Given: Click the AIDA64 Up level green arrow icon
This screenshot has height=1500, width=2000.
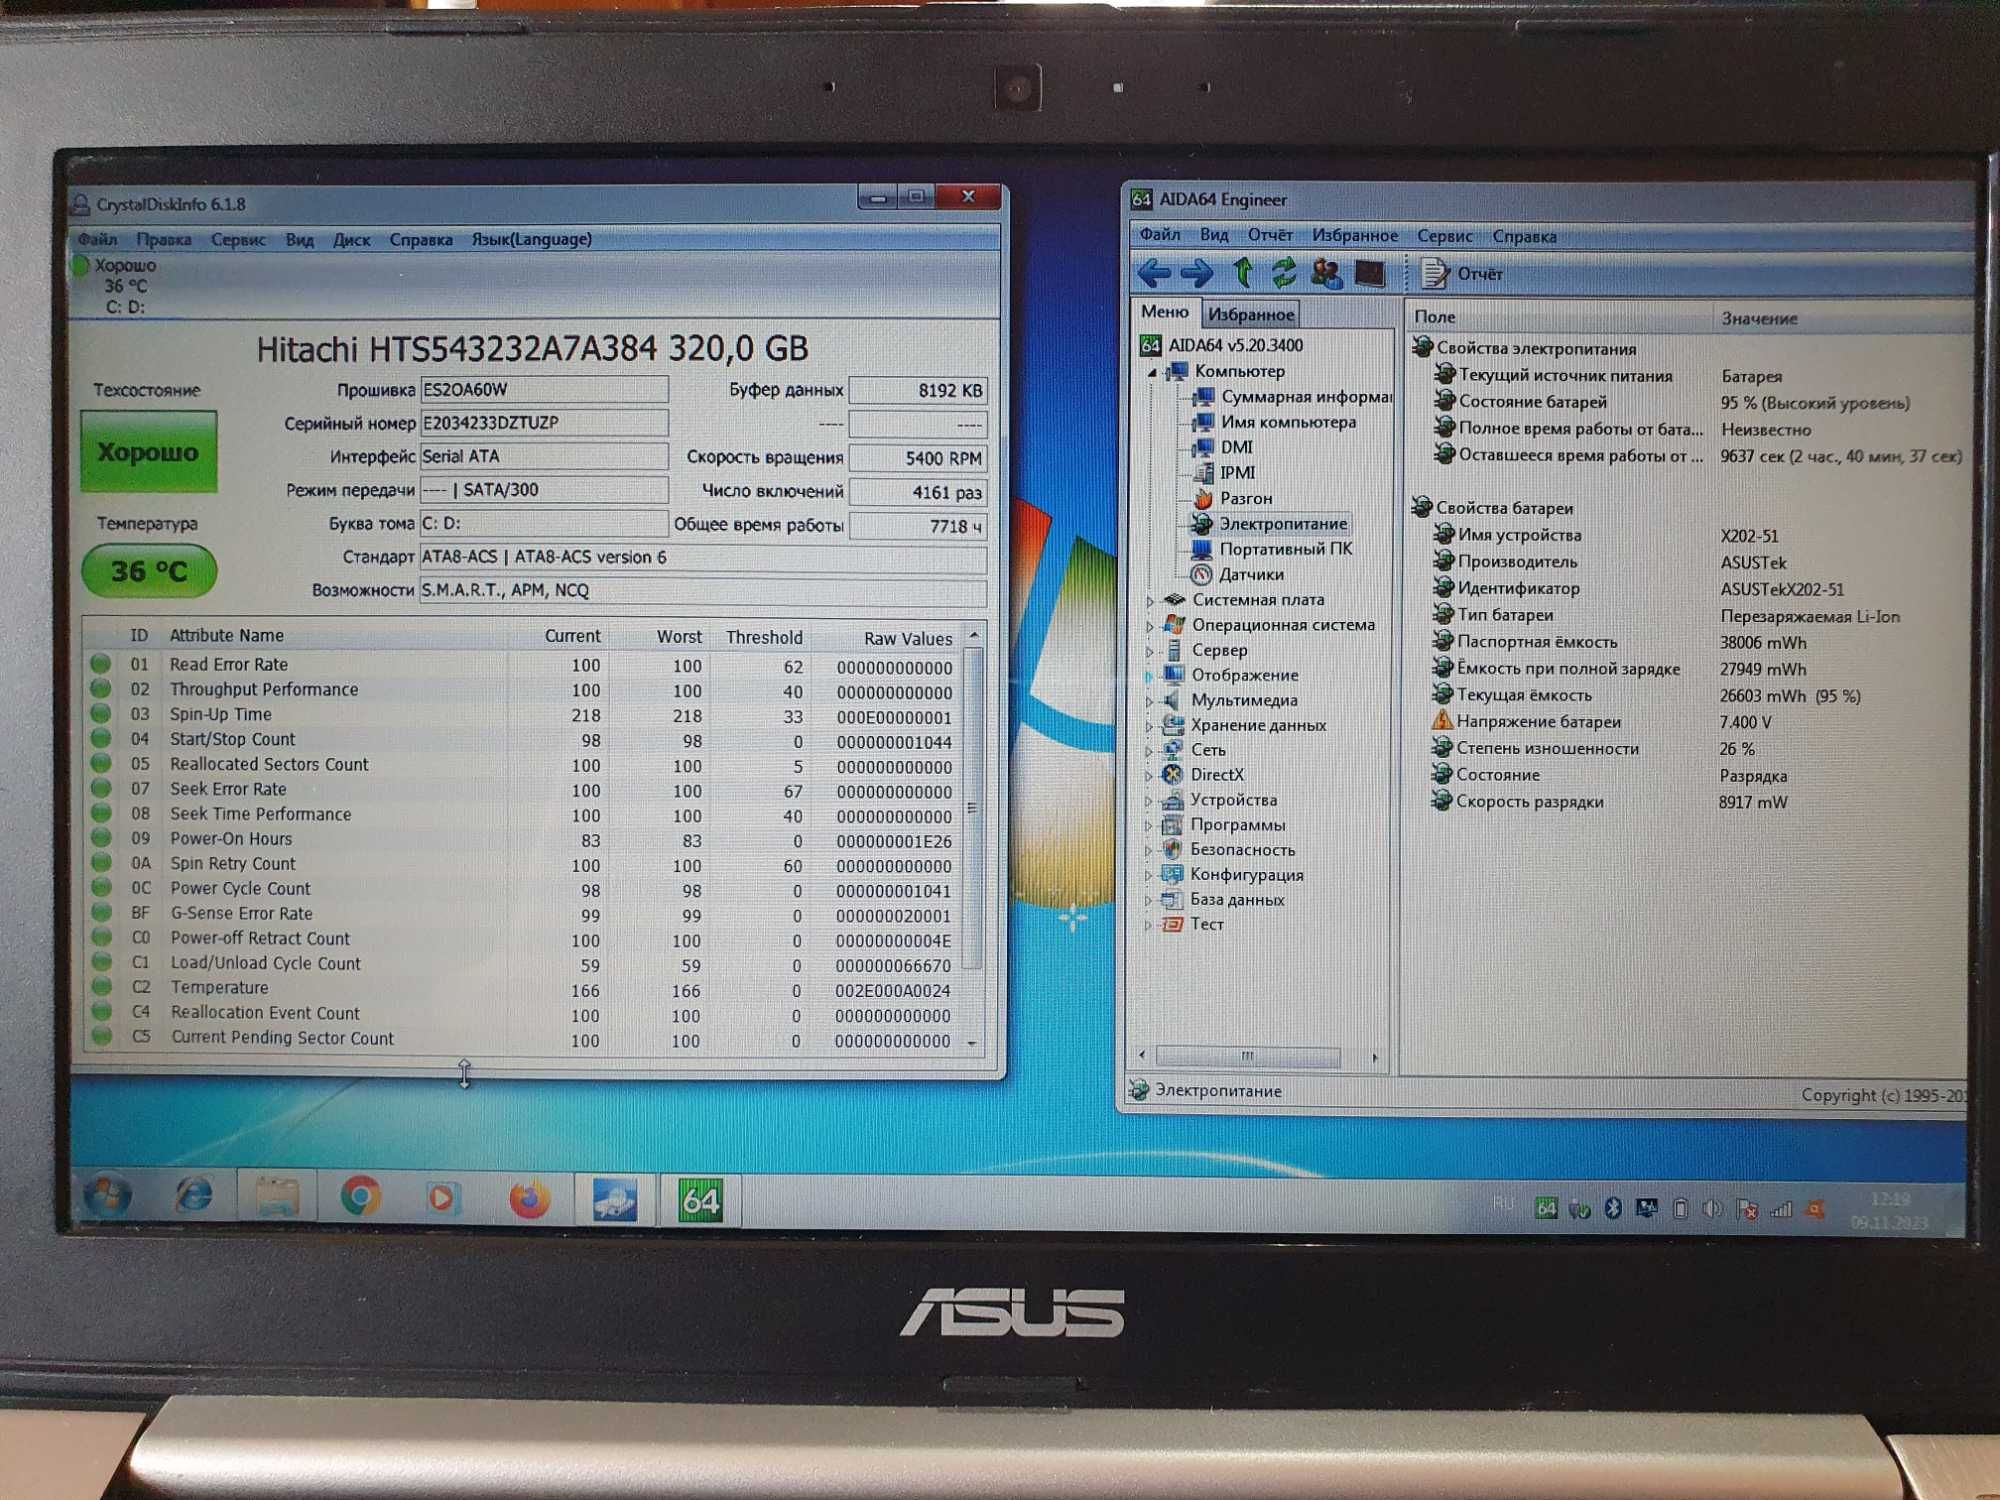Looking at the screenshot, I should click(1242, 272).
